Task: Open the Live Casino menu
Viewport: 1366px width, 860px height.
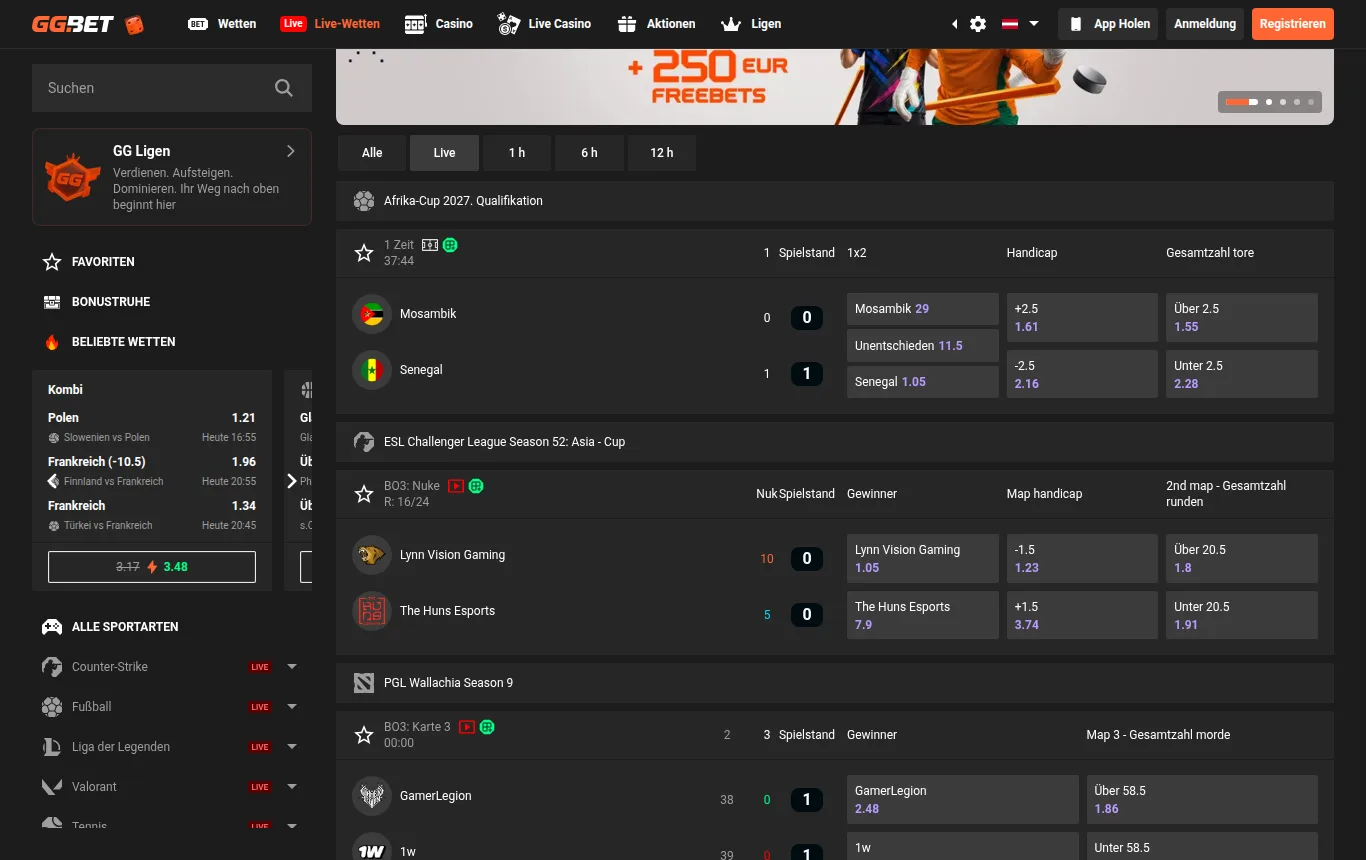Action: tap(544, 24)
